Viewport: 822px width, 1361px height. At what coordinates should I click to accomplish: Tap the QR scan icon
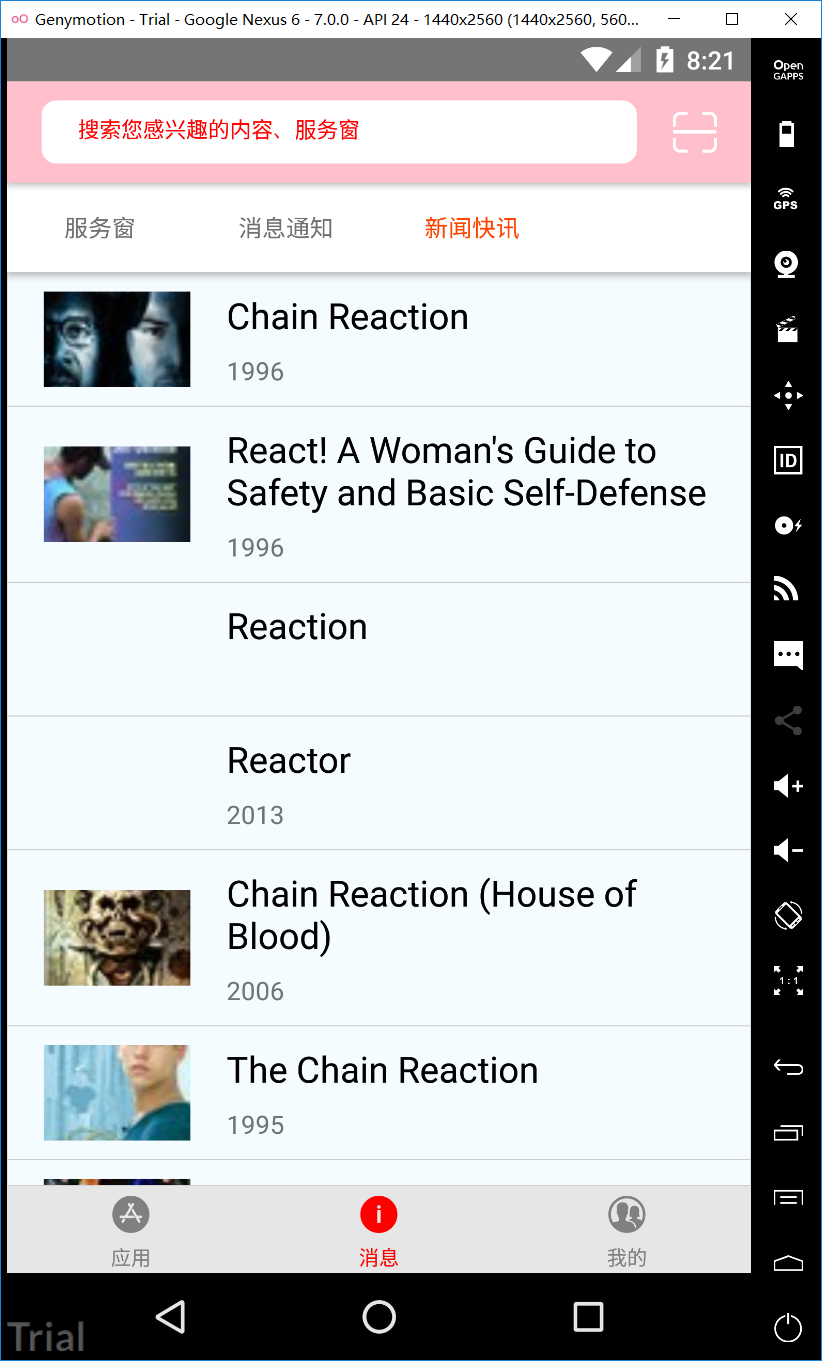coord(694,132)
